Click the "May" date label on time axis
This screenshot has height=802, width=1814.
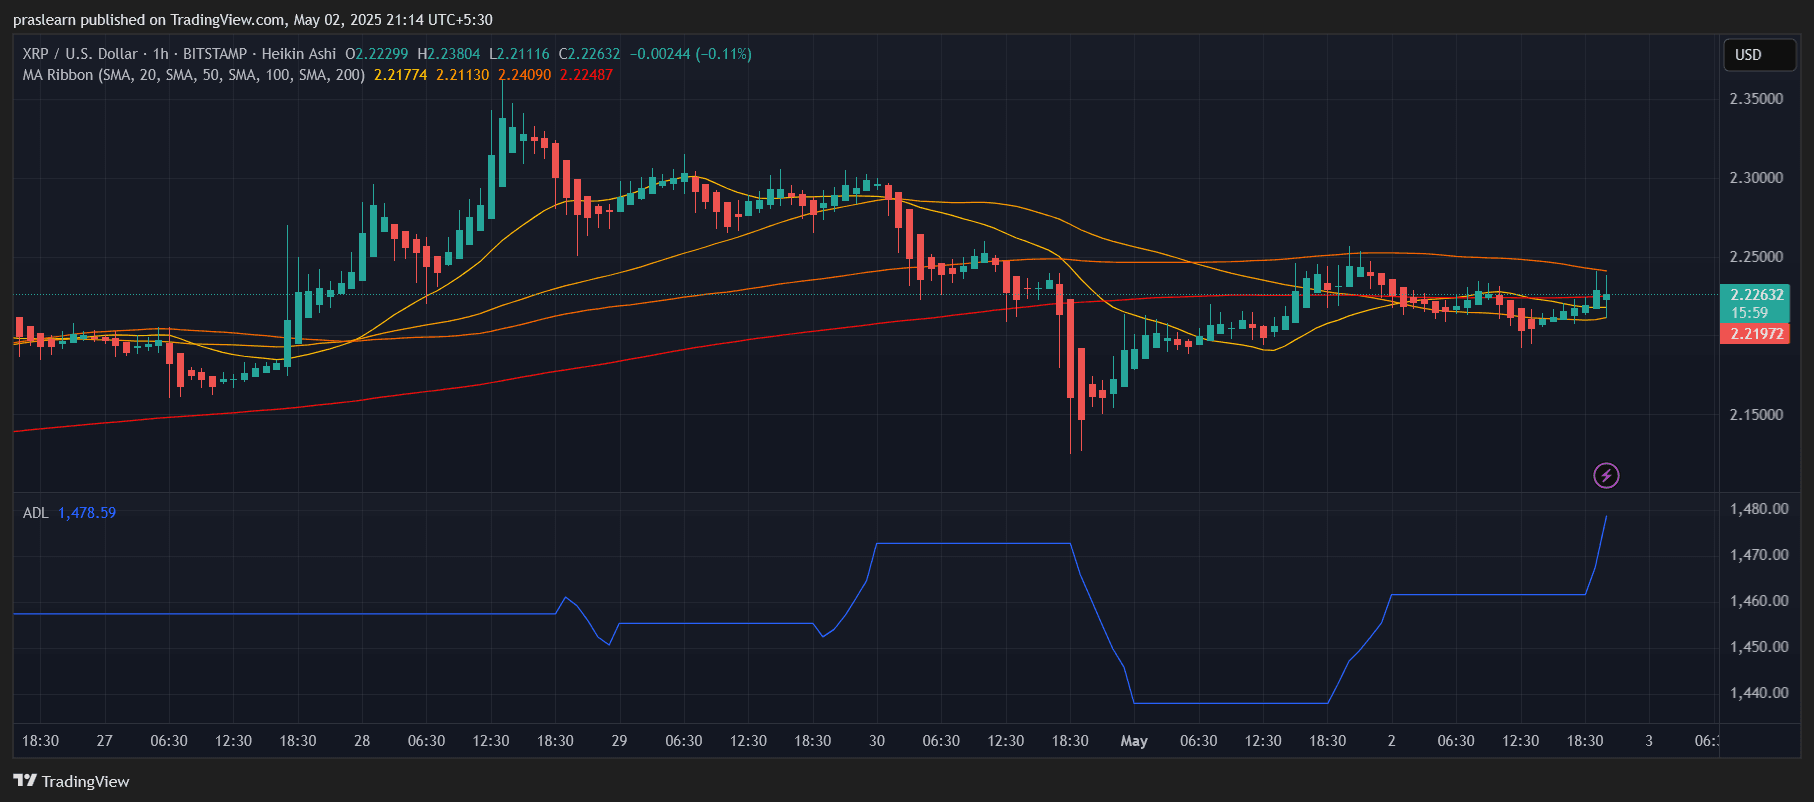[1134, 741]
